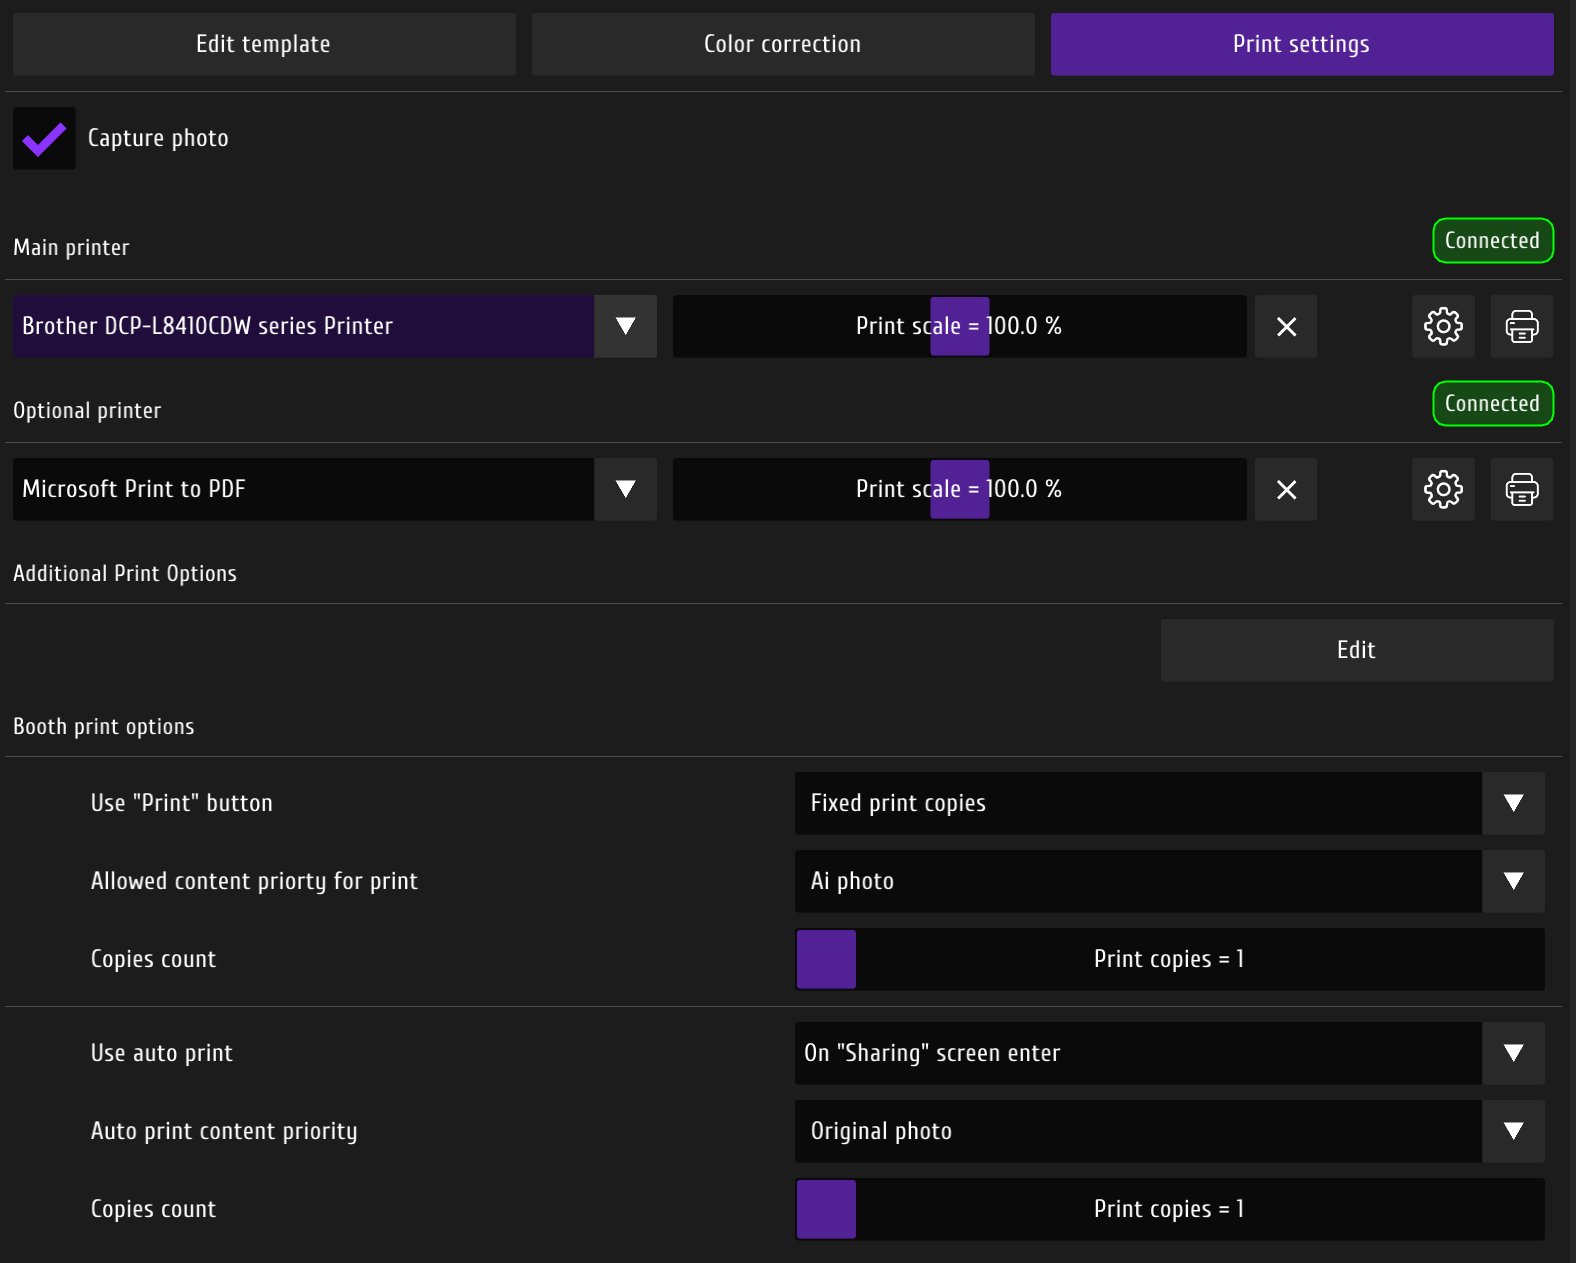Toggle the Capture photo checkbox
The width and height of the screenshot is (1576, 1263).
[44, 138]
